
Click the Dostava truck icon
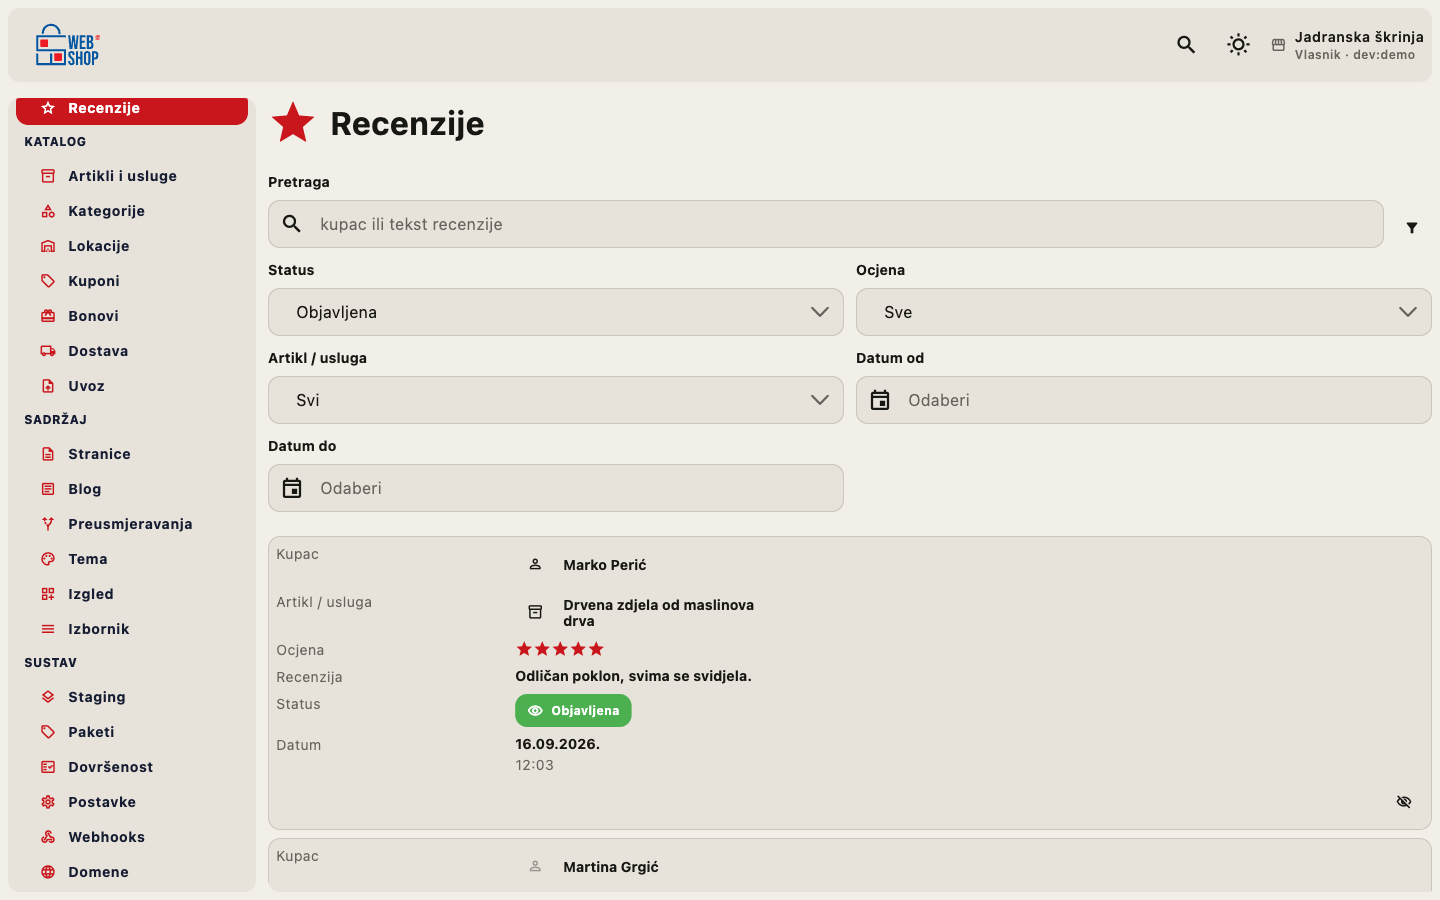(x=48, y=351)
